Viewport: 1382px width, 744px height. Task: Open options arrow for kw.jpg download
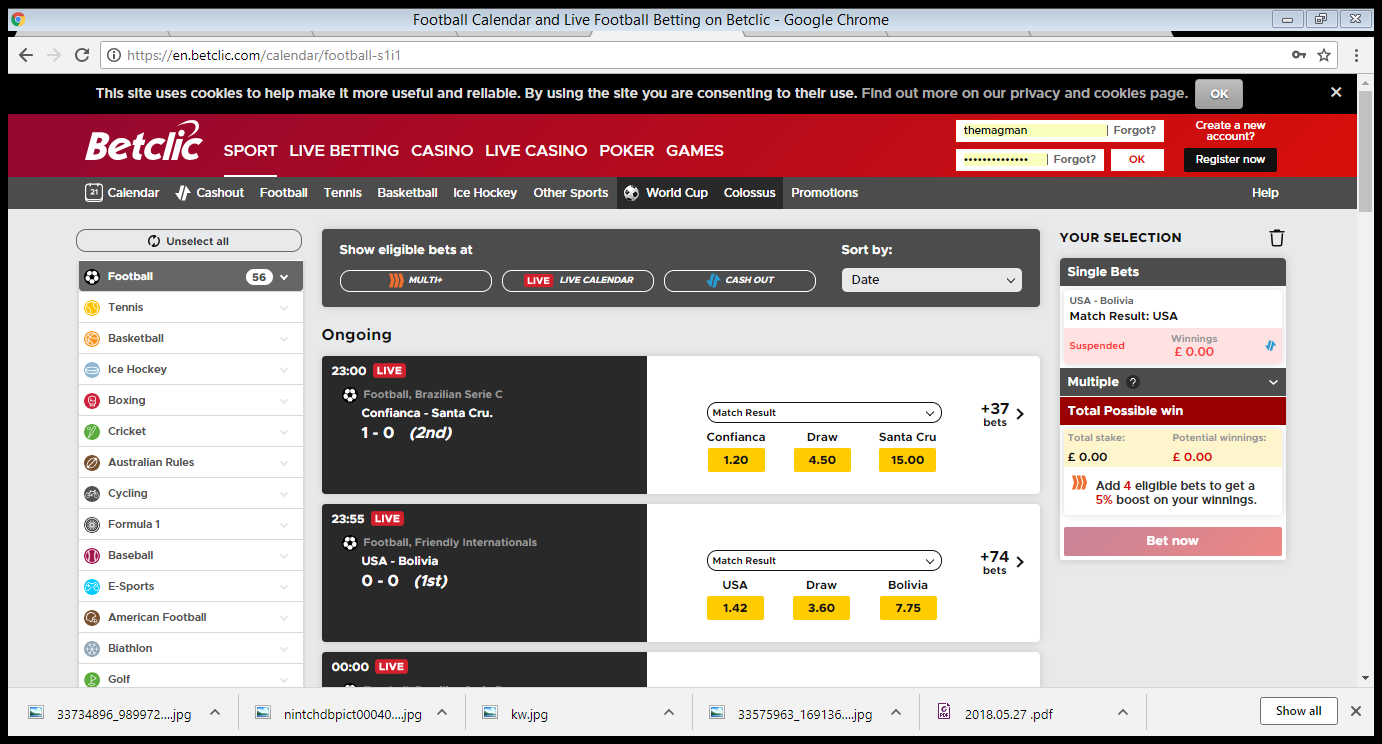[669, 712]
